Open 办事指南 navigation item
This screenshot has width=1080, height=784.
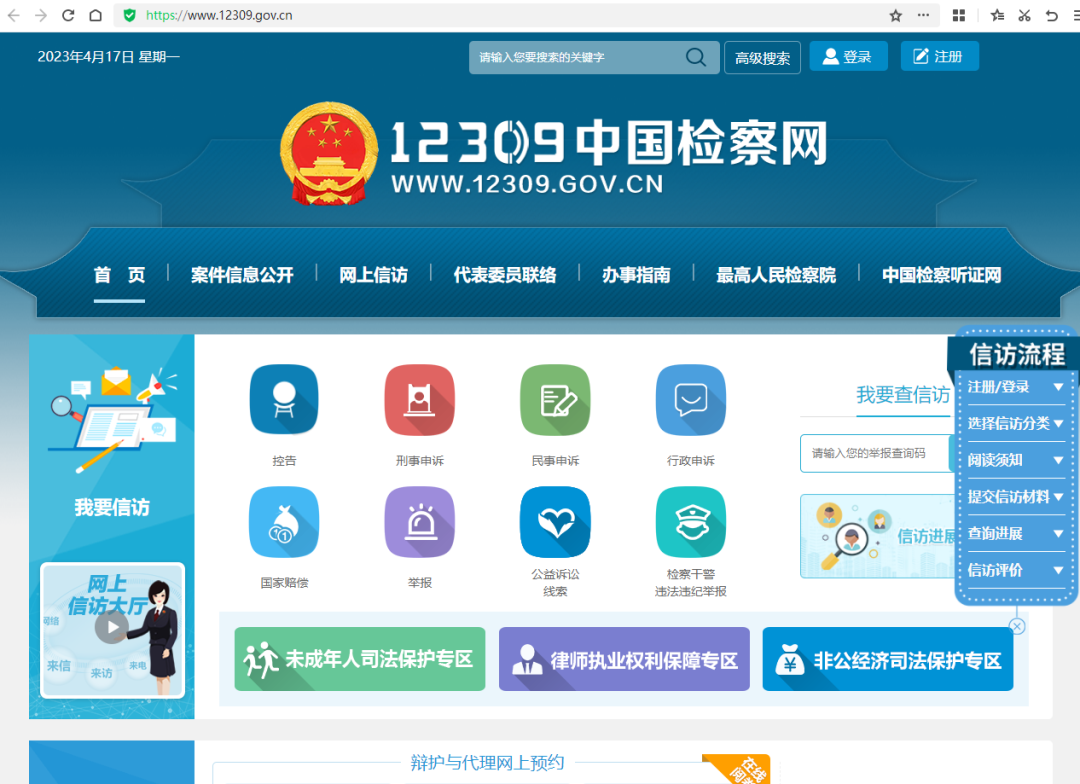[x=636, y=275]
